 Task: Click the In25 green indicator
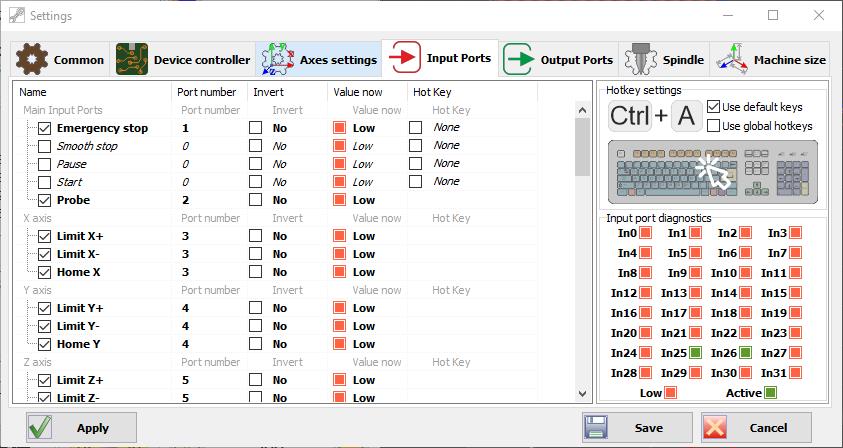pos(696,353)
